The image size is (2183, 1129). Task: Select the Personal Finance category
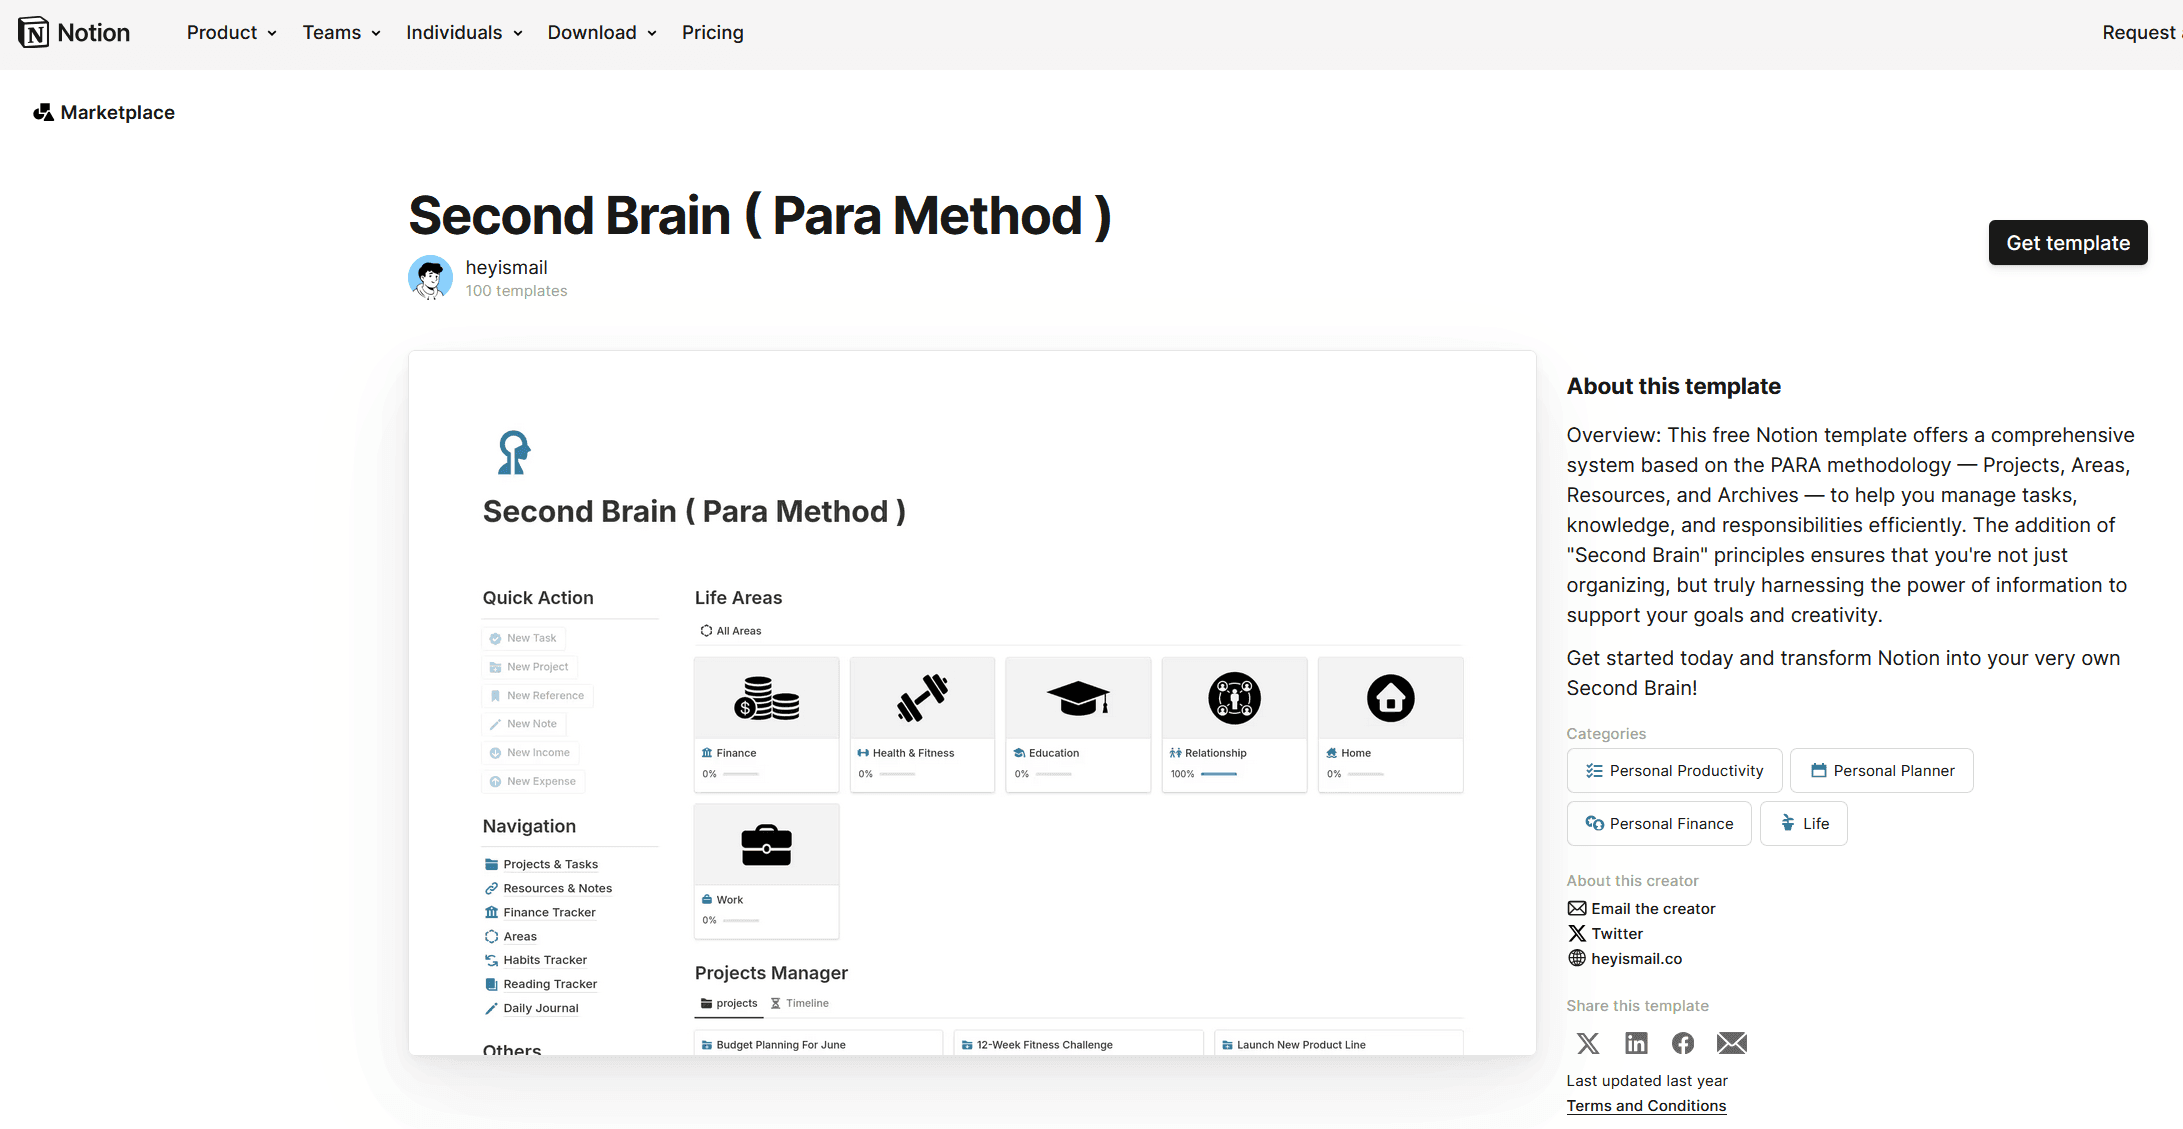tap(1659, 824)
